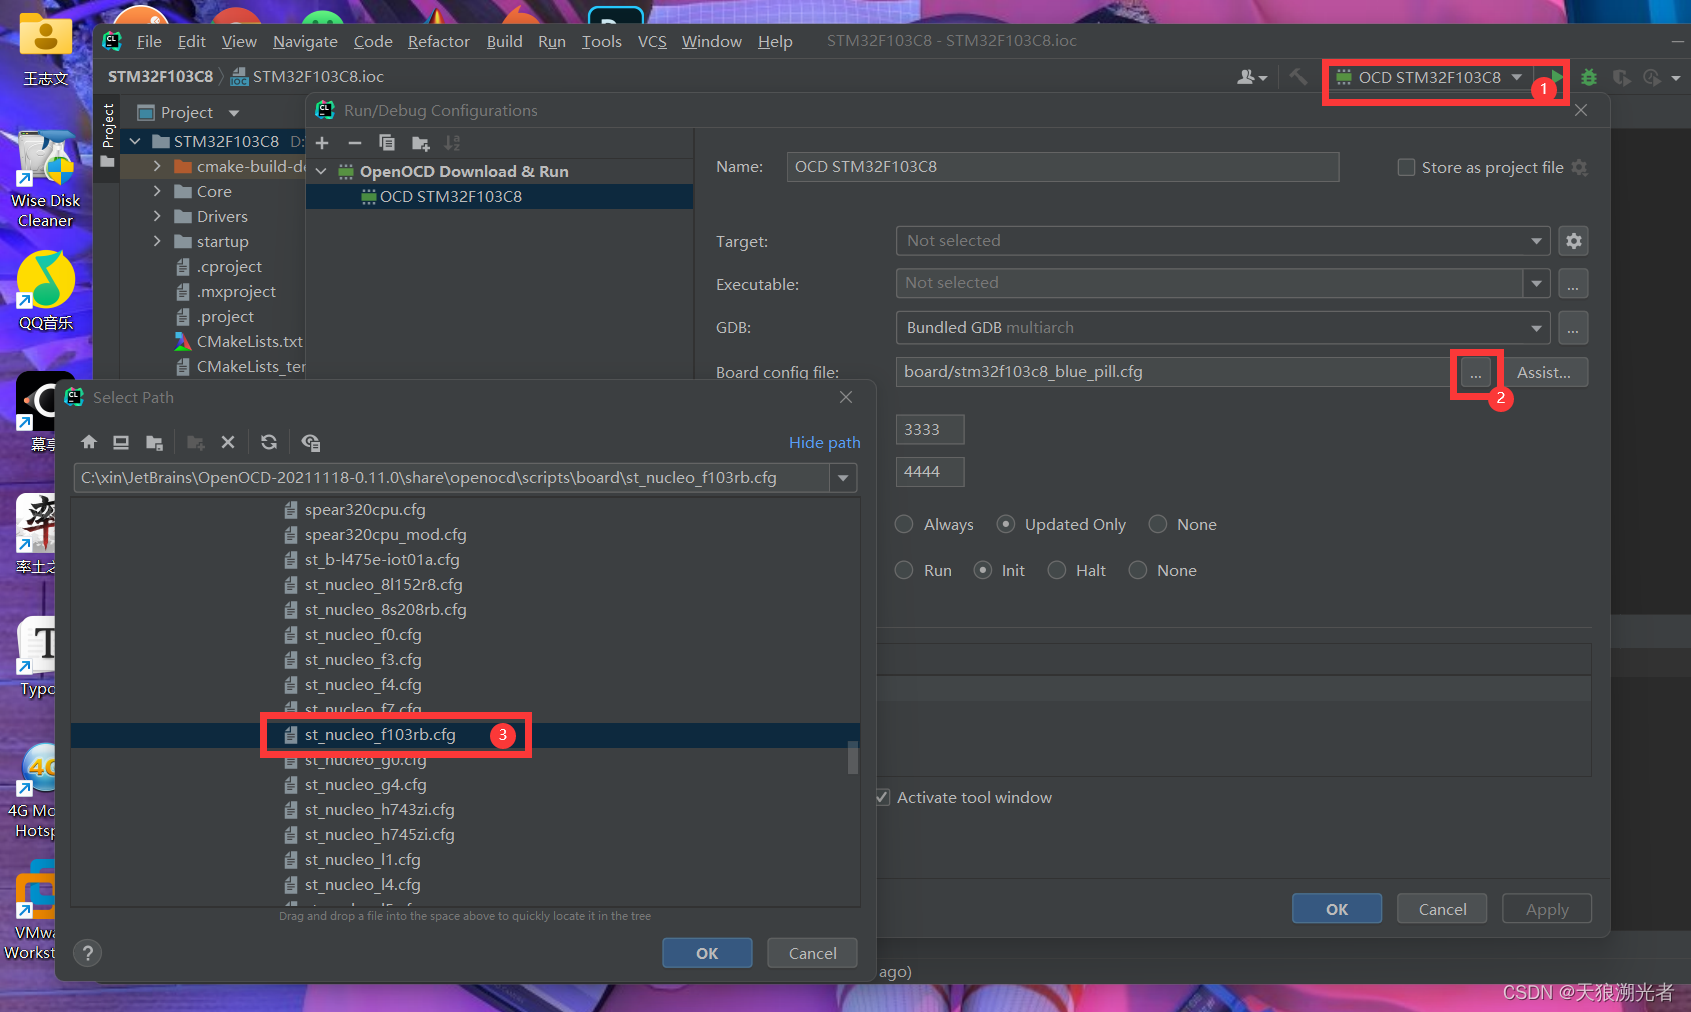Select the None reset radio button
The image size is (1691, 1012).
[x=1138, y=570]
